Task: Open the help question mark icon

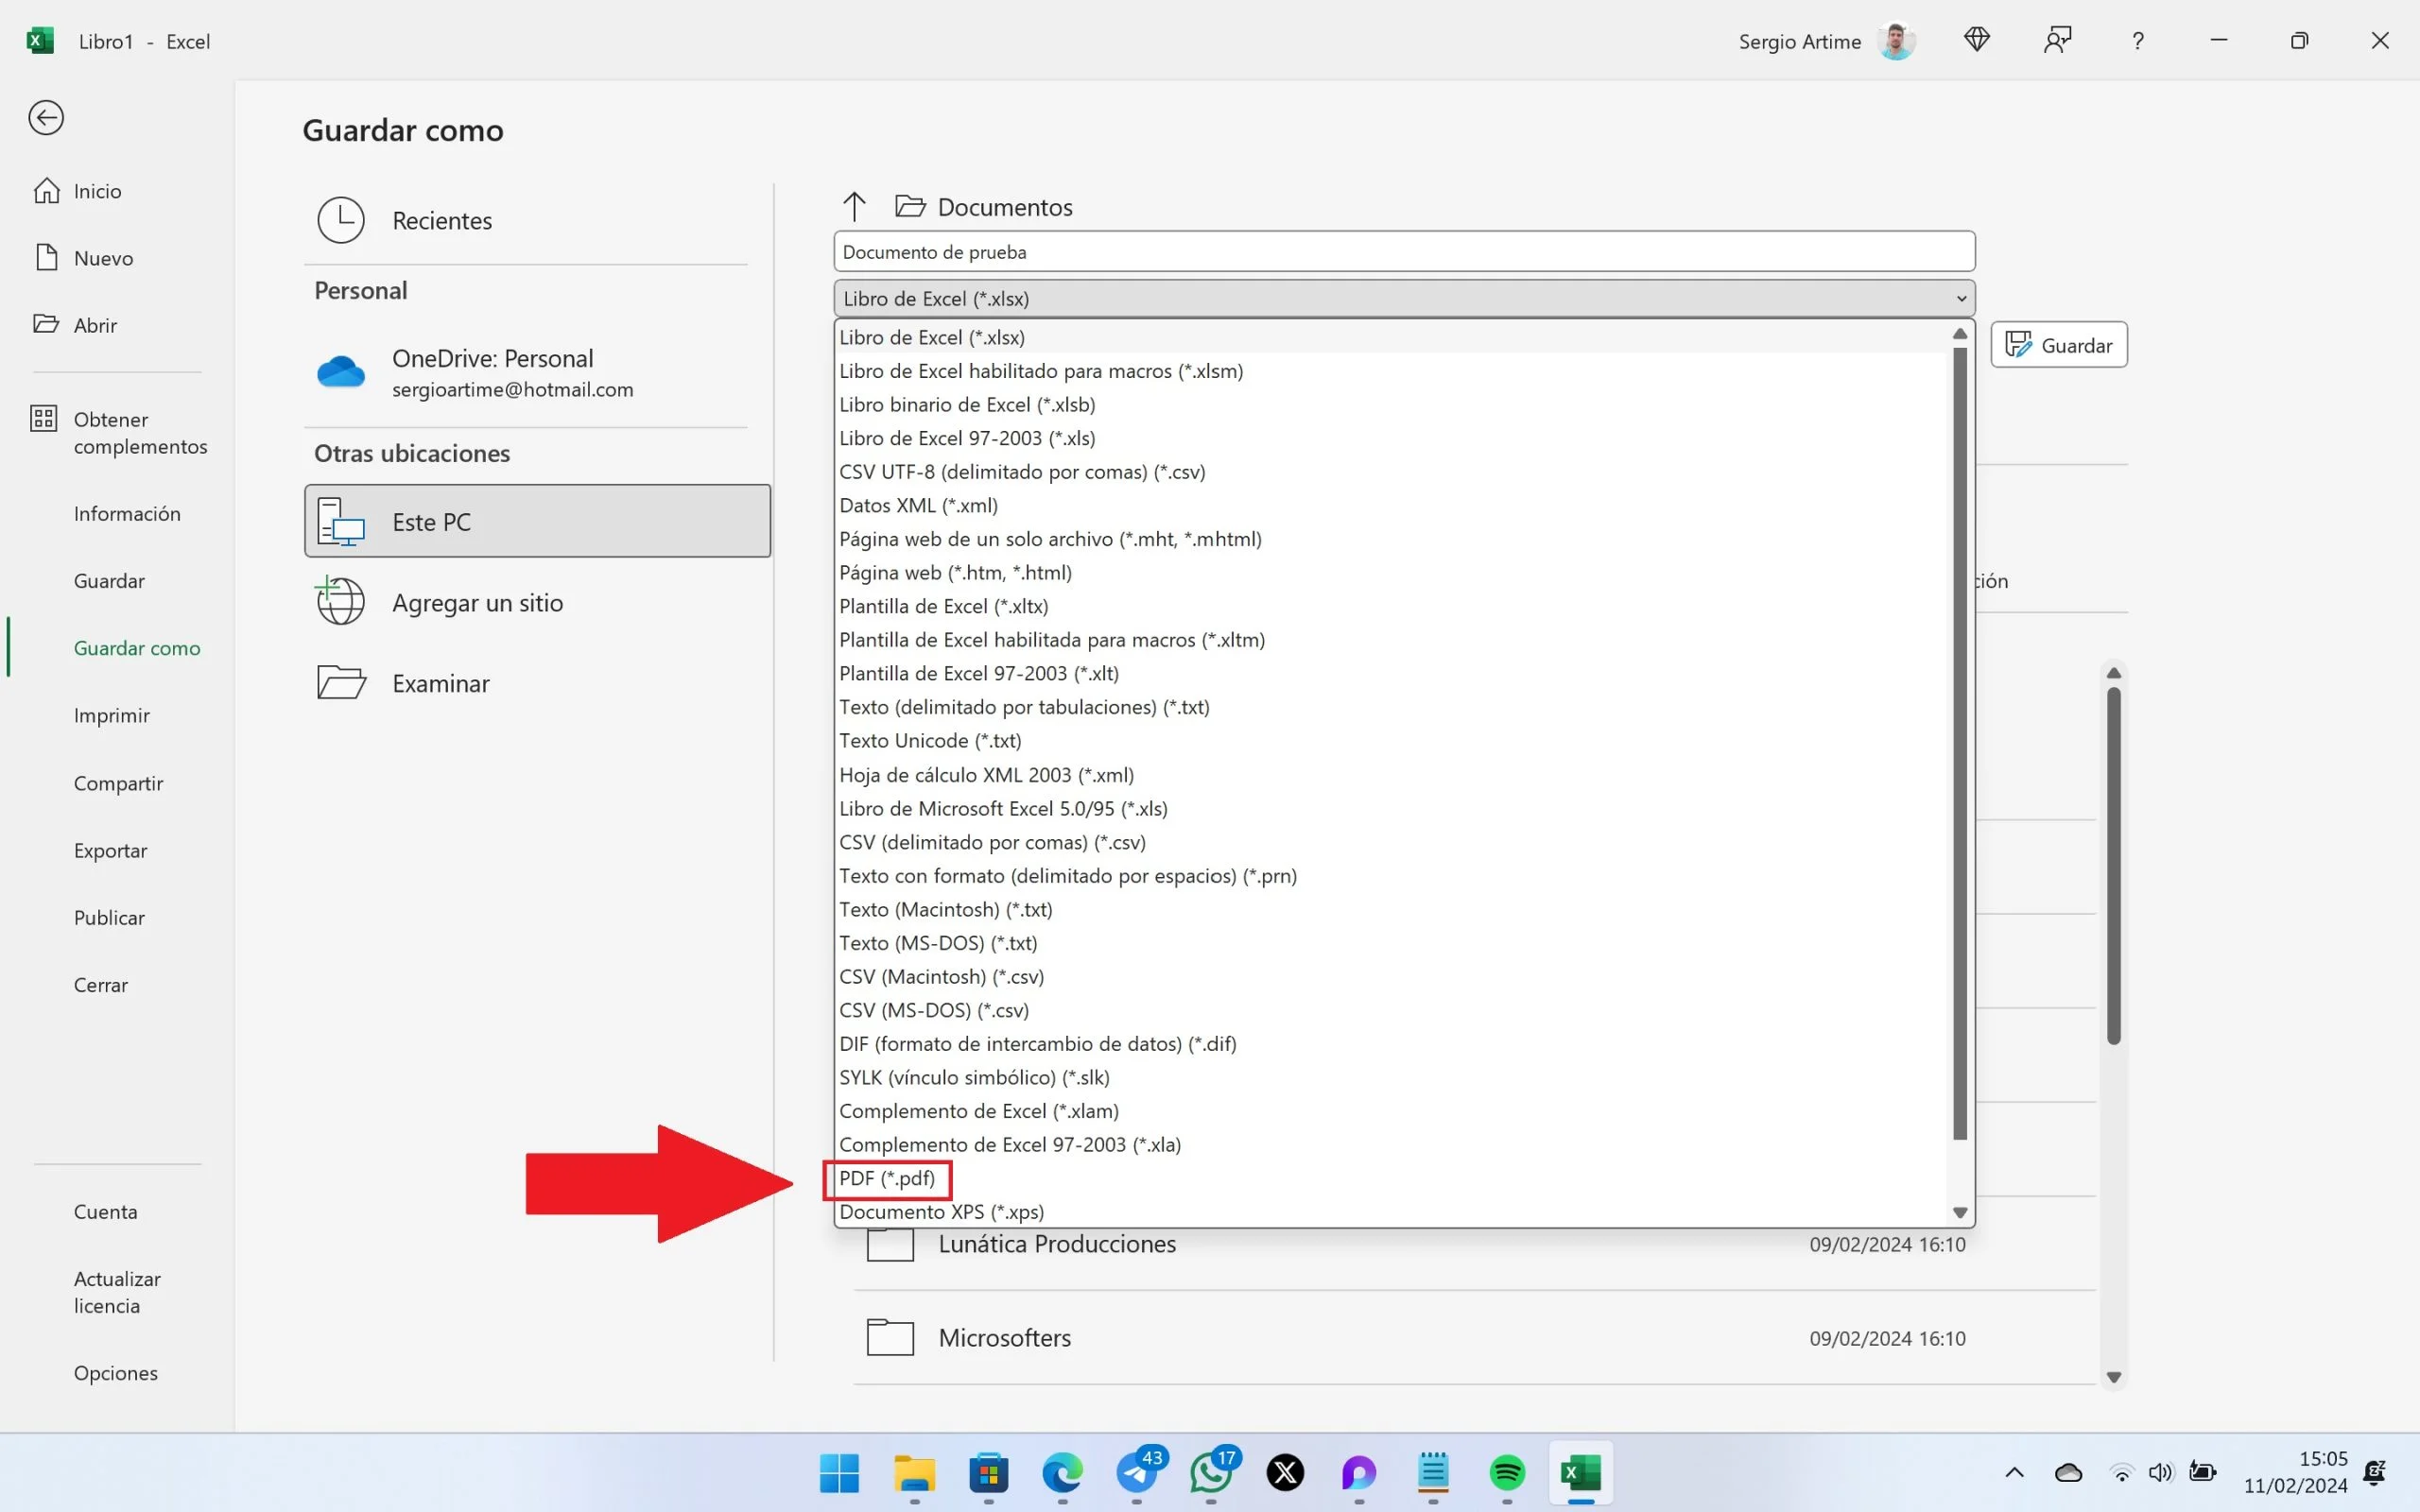Action: pyautogui.click(x=2137, y=41)
